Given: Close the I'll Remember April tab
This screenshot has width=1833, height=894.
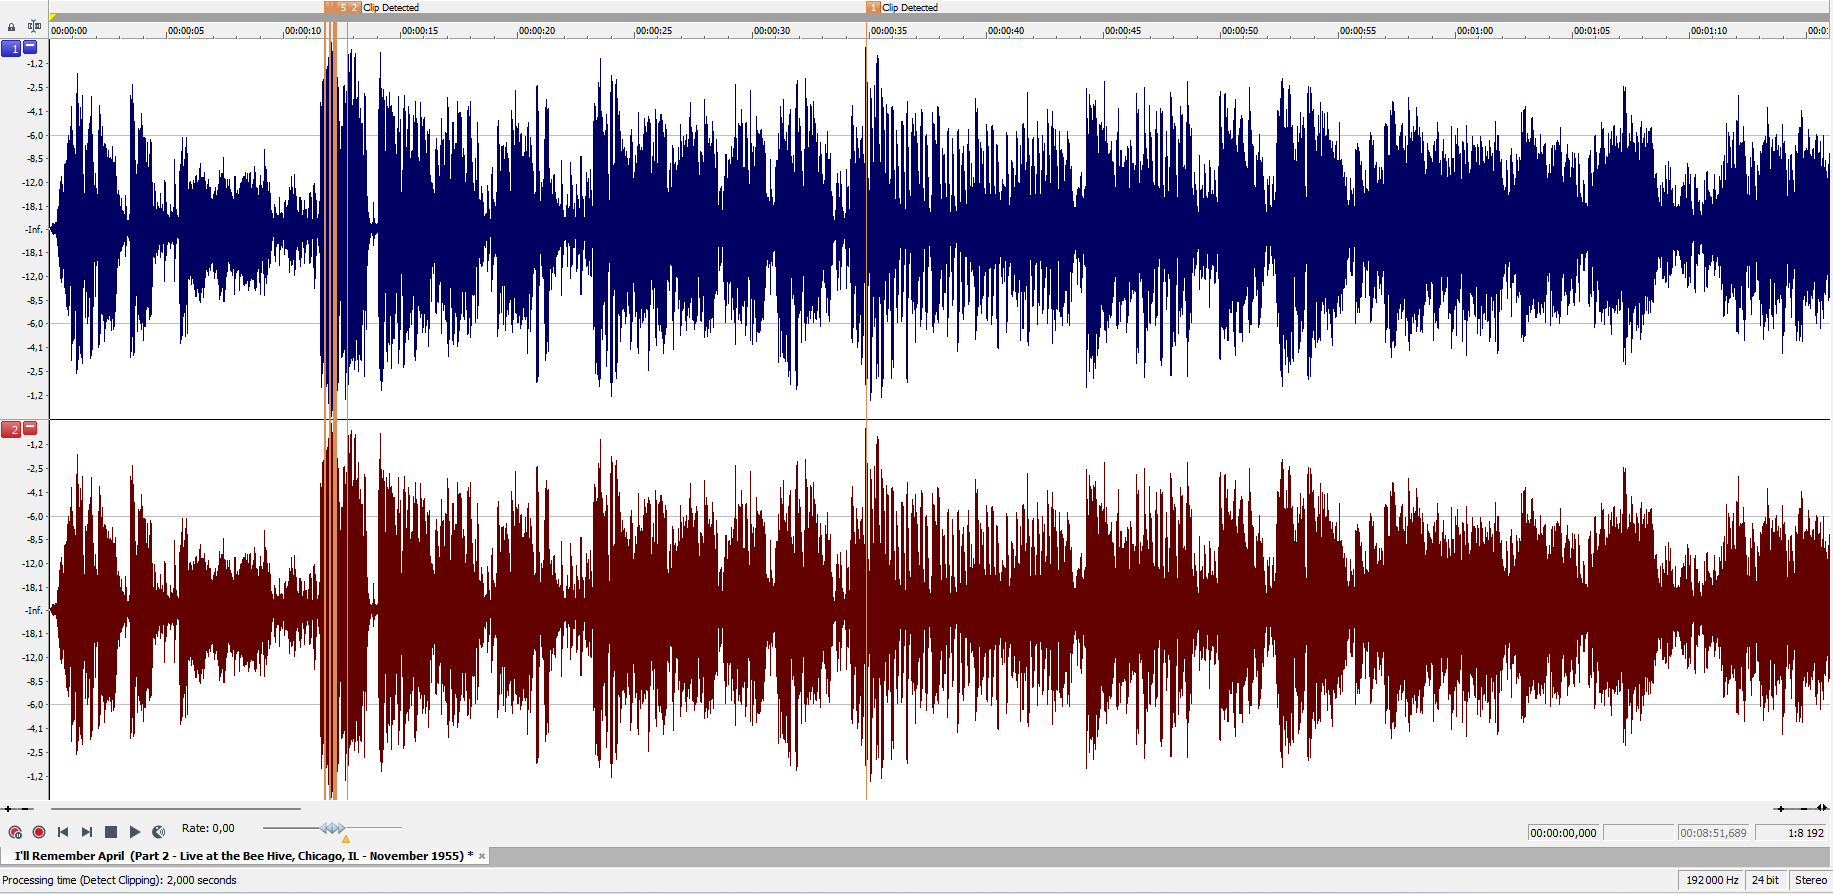Looking at the screenshot, I should coord(482,856).
